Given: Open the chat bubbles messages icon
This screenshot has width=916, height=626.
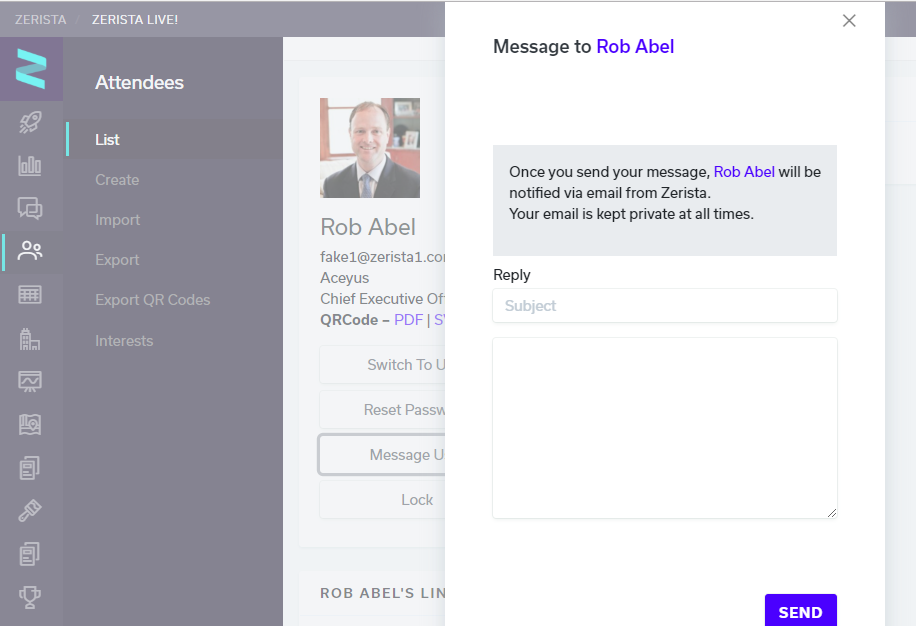Looking at the screenshot, I should coord(30,208).
